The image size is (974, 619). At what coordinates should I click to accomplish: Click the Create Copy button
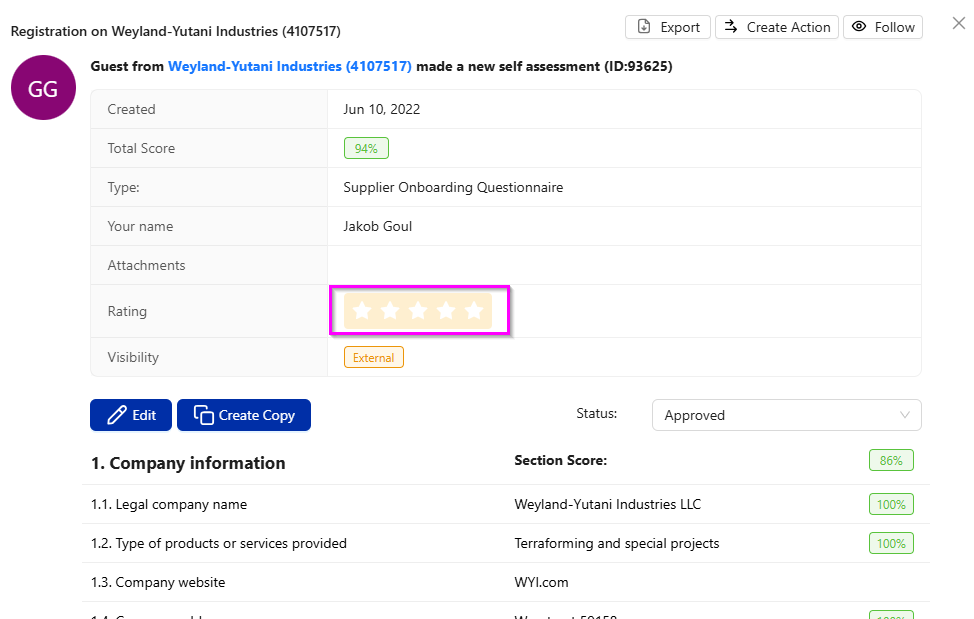tap(244, 415)
